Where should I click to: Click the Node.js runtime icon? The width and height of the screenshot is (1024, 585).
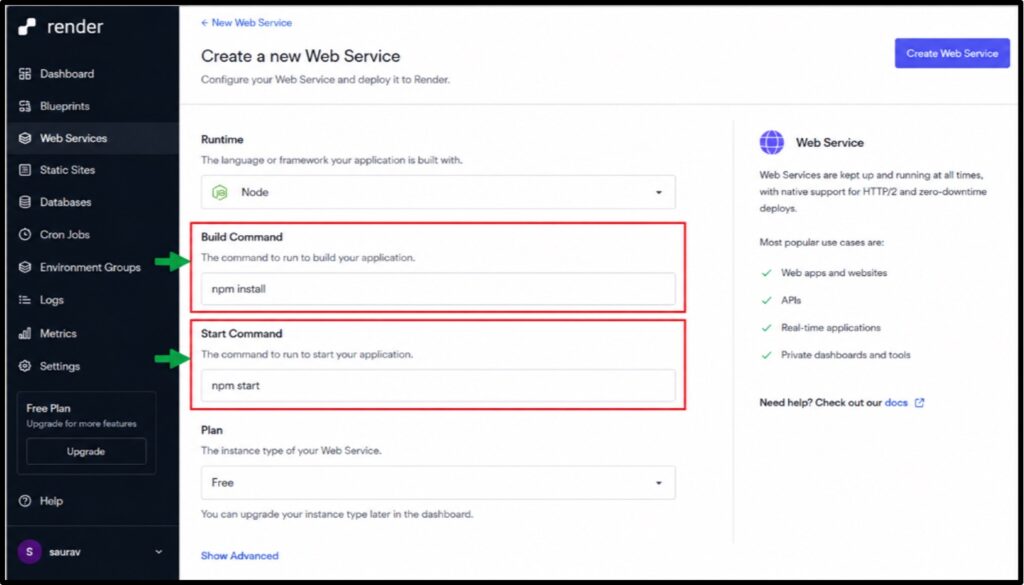[221, 192]
